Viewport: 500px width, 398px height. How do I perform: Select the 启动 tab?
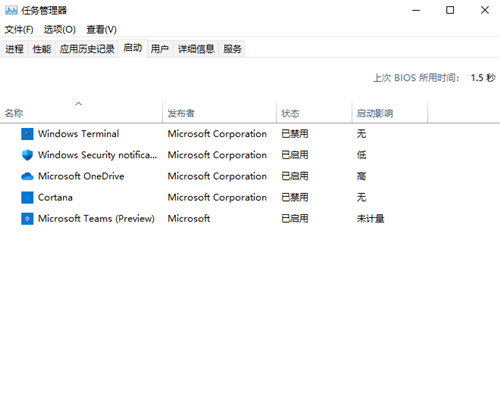[133, 48]
